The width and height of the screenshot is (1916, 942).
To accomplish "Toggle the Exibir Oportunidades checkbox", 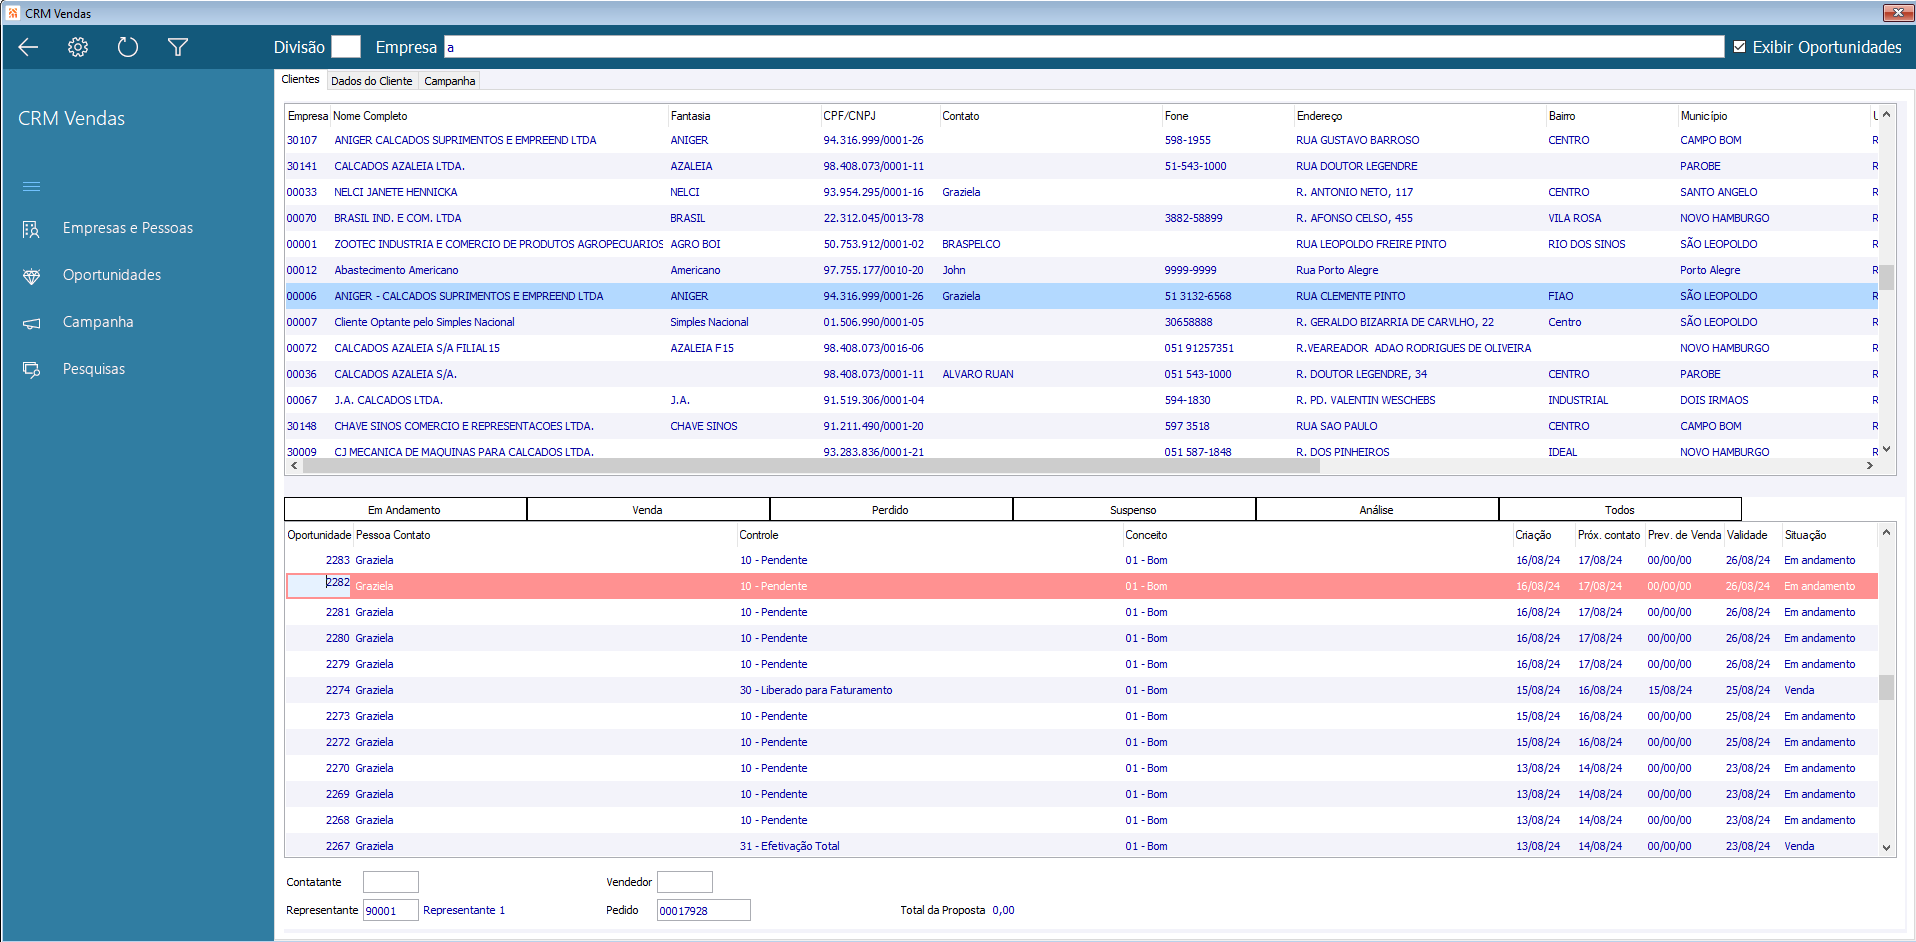I will [1740, 47].
